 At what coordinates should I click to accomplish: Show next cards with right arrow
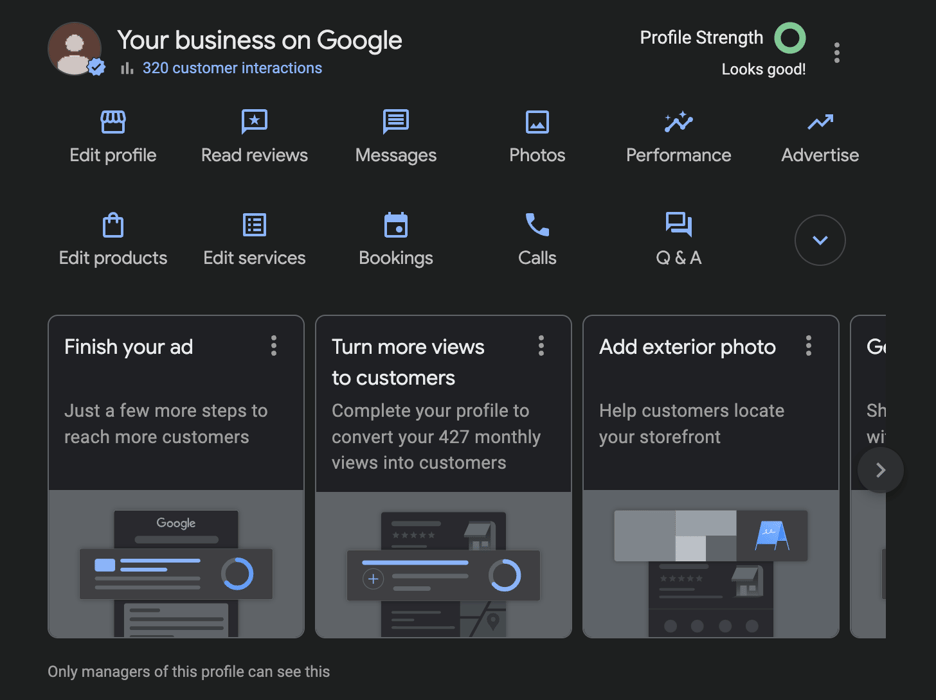point(880,470)
